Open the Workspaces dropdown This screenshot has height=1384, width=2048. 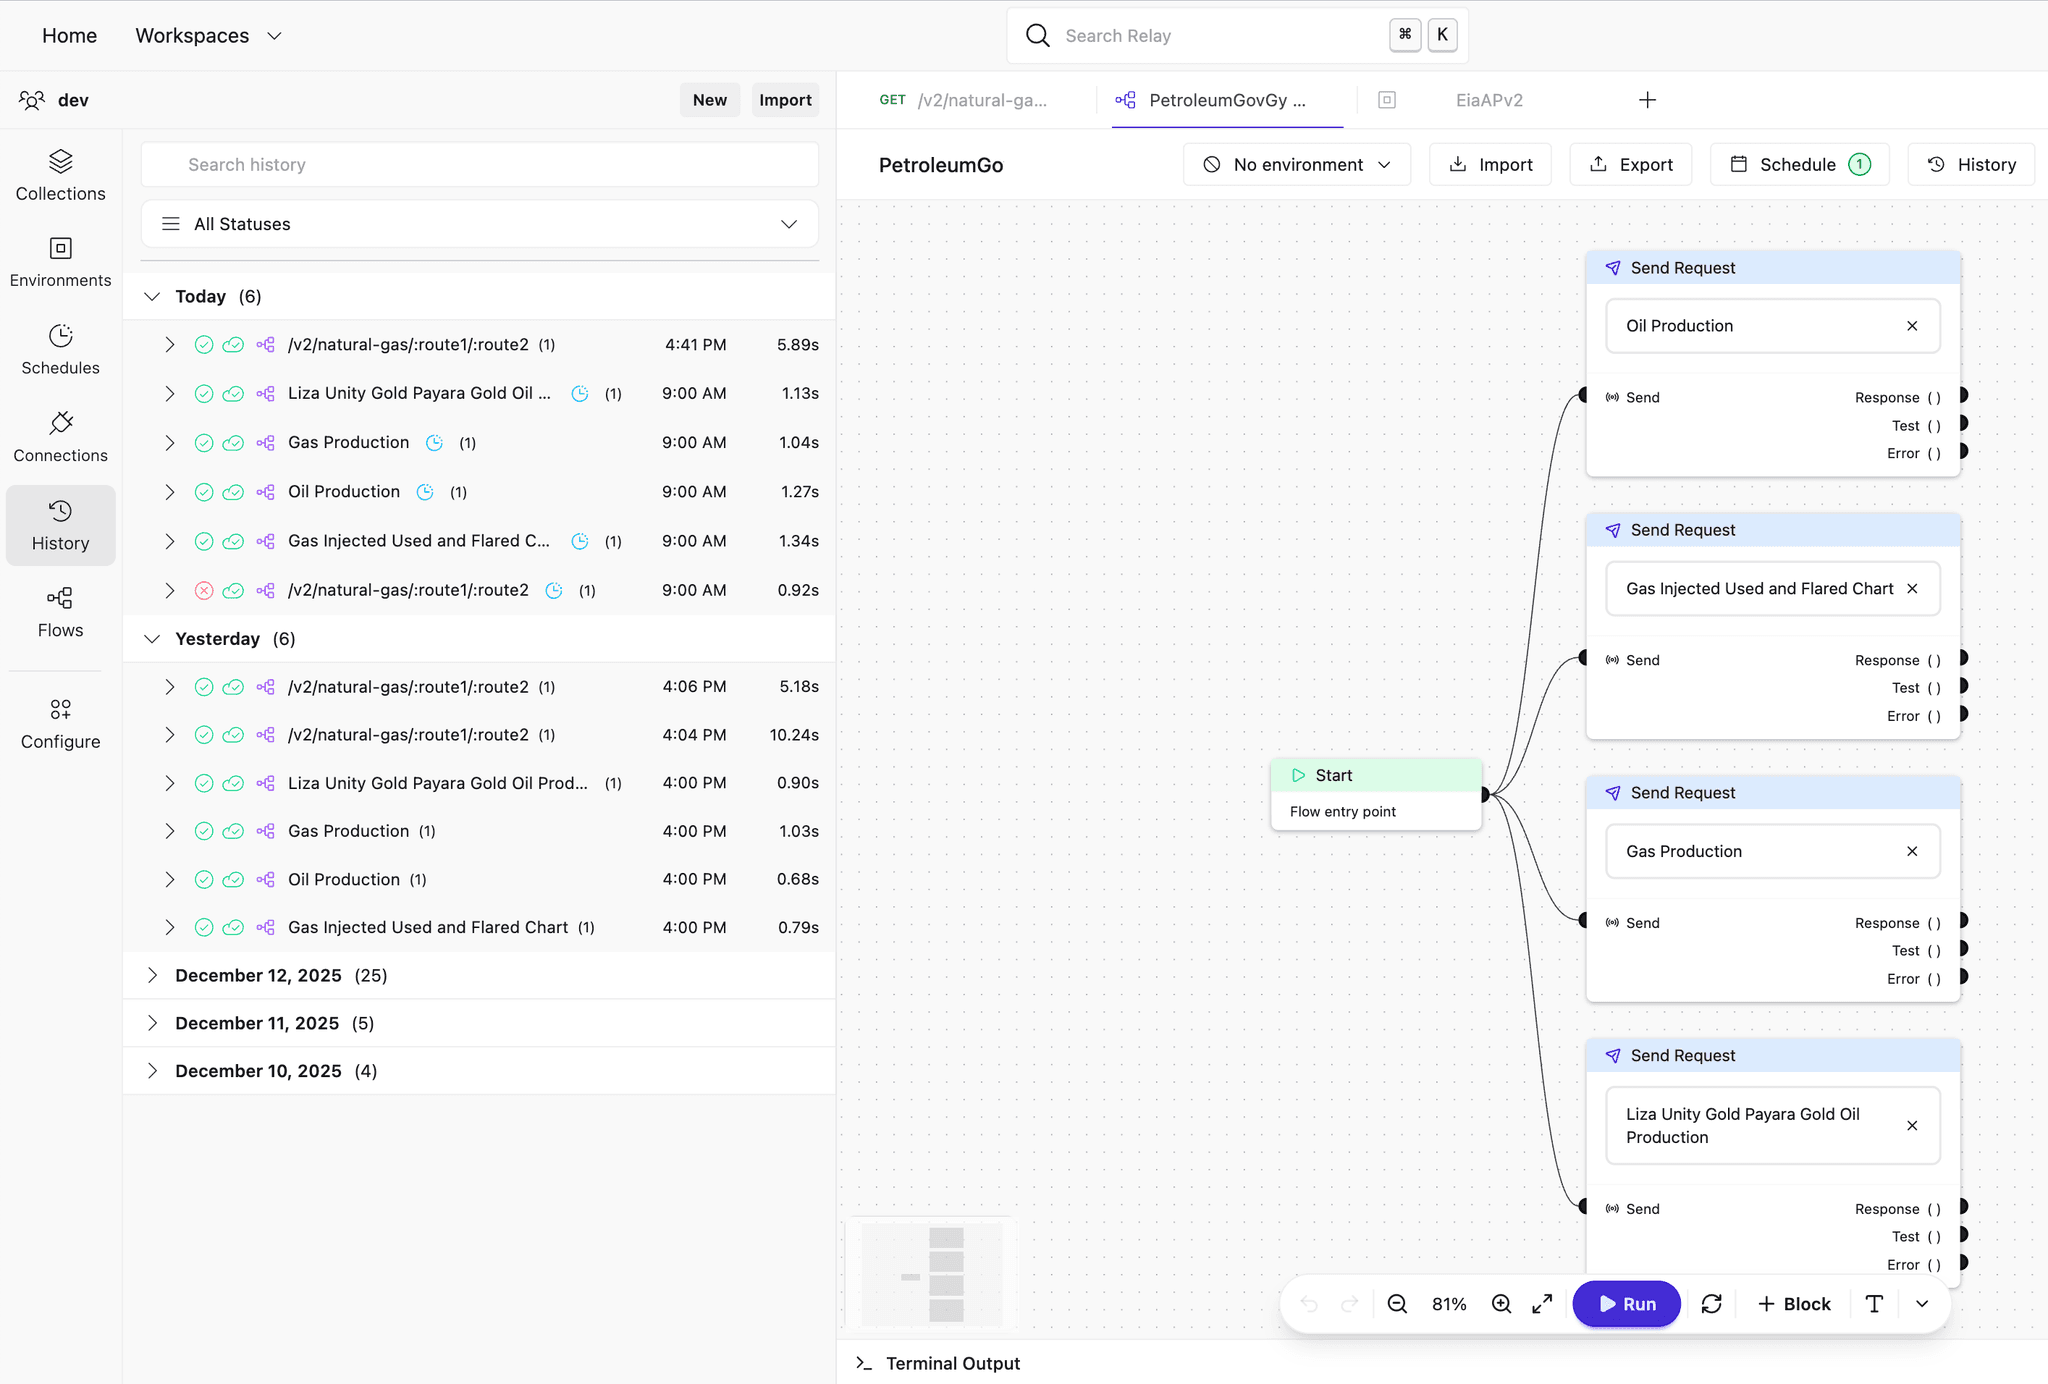(207, 35)
